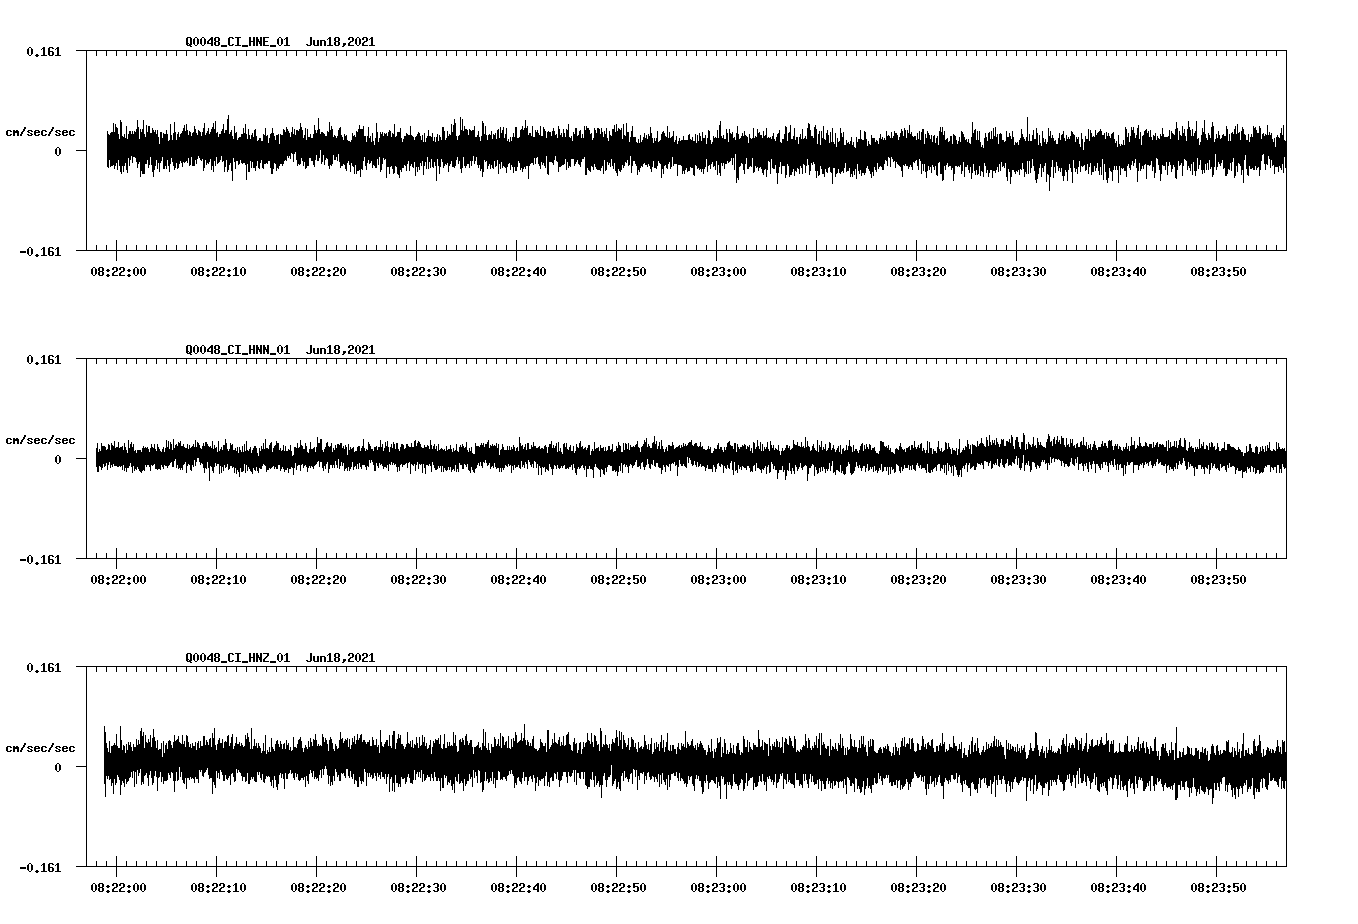
Task: Click the 08:22:40 time label under HNN plot
Action: pos(518,579)
